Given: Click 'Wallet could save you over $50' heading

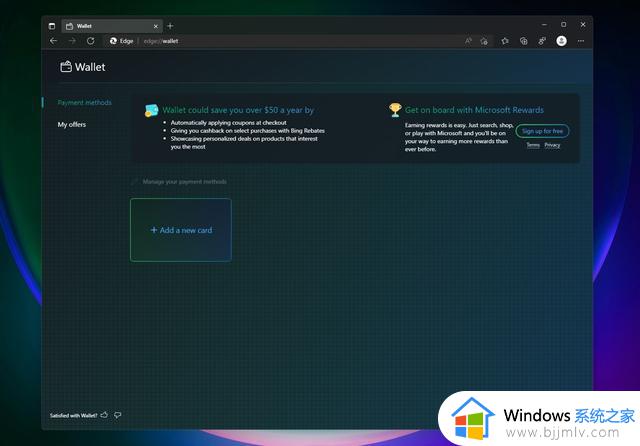Looking at the screenshot, I should [x=238, y=110].
